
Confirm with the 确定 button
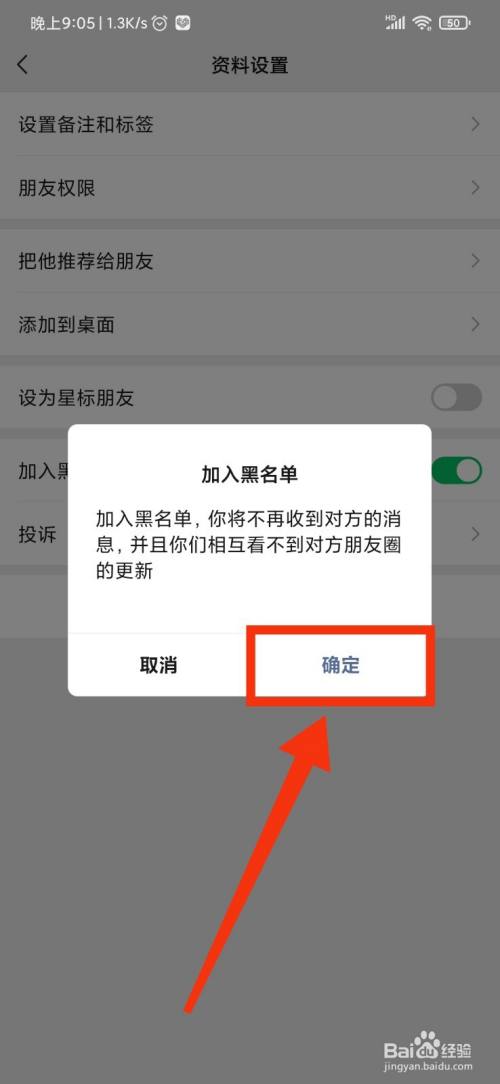(x=340, y=665)
